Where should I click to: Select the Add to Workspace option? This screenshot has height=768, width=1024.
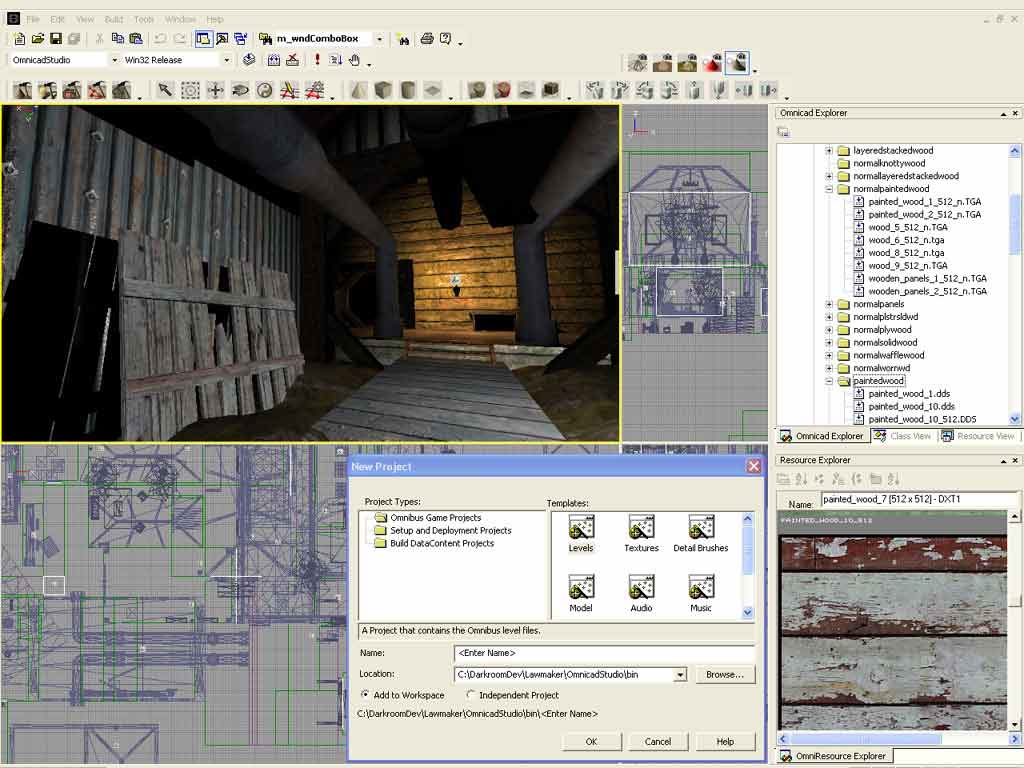pyautogui.click(x=365, y=695)
